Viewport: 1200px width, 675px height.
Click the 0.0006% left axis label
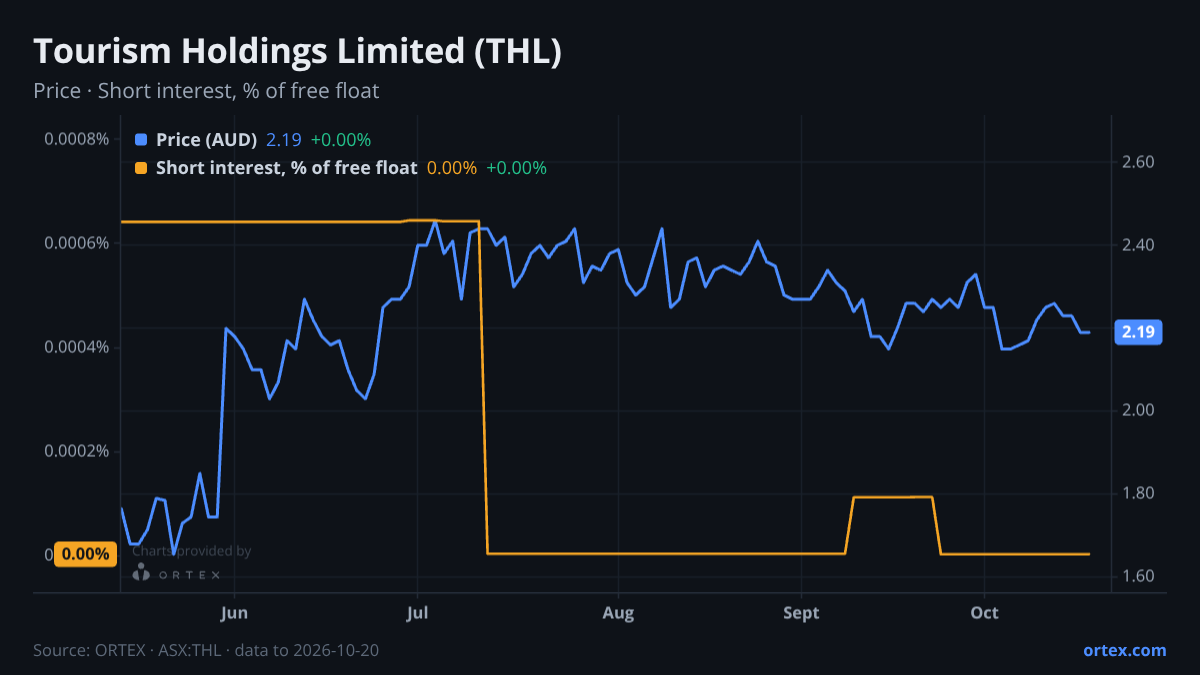[x=77, y=243]
